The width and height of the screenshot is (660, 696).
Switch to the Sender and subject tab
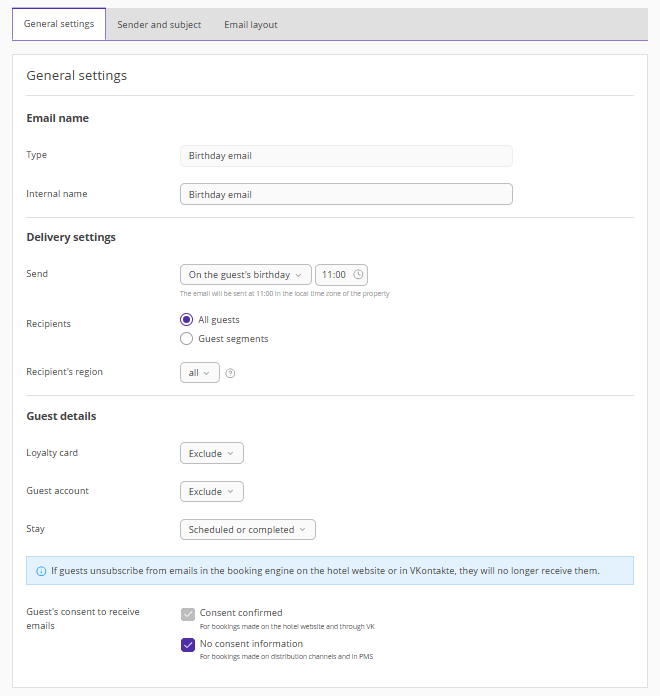[x=159, y=25]
